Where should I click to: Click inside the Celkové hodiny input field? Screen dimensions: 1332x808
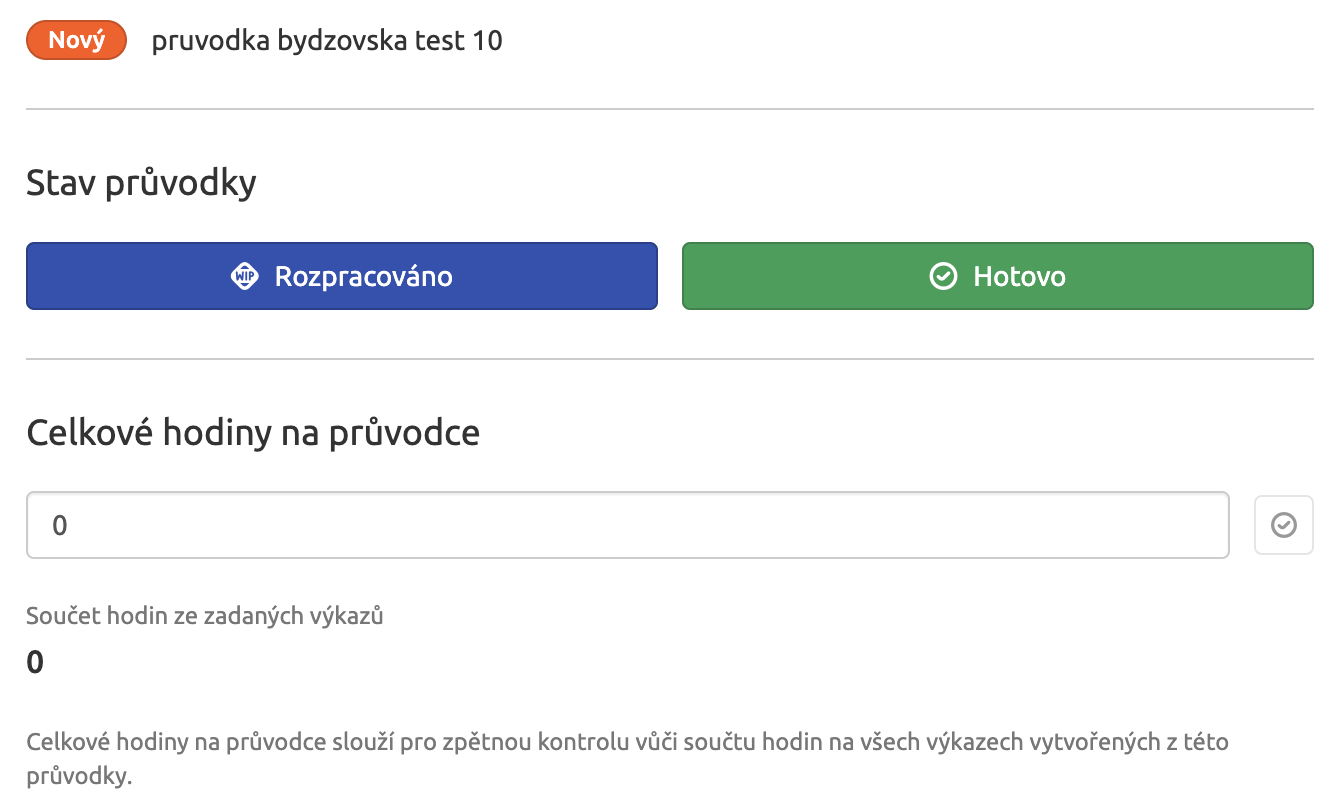[628, 524]
